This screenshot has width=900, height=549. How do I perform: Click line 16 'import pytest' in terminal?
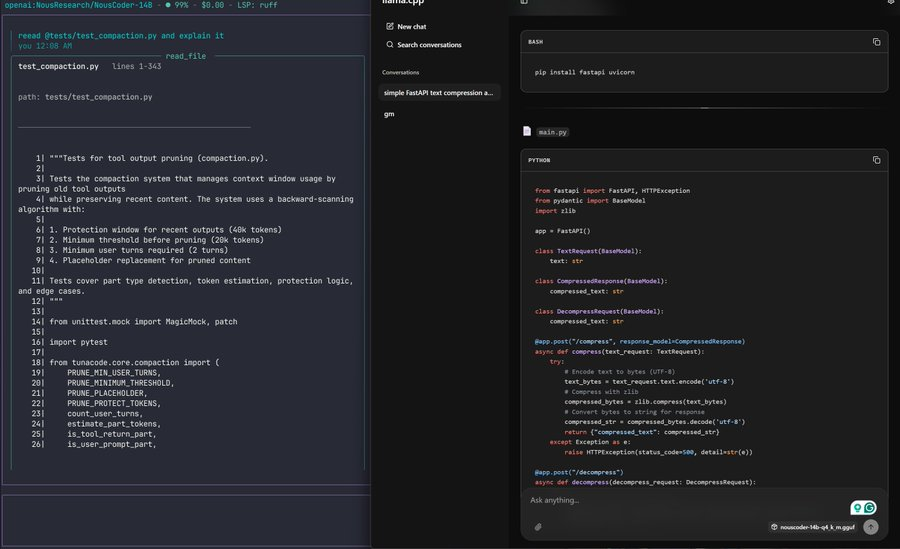[x=78, y=342]
